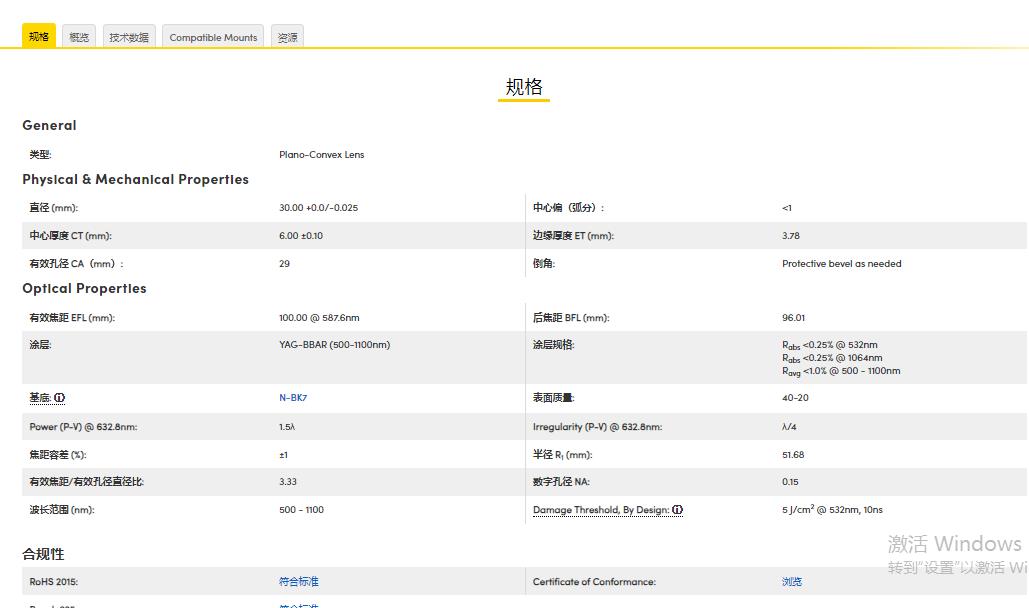Viewport: 1029px width, 608px height.
Task: Click the YAG-BBAR (500-1100nm) coating value
Action: 334,345
